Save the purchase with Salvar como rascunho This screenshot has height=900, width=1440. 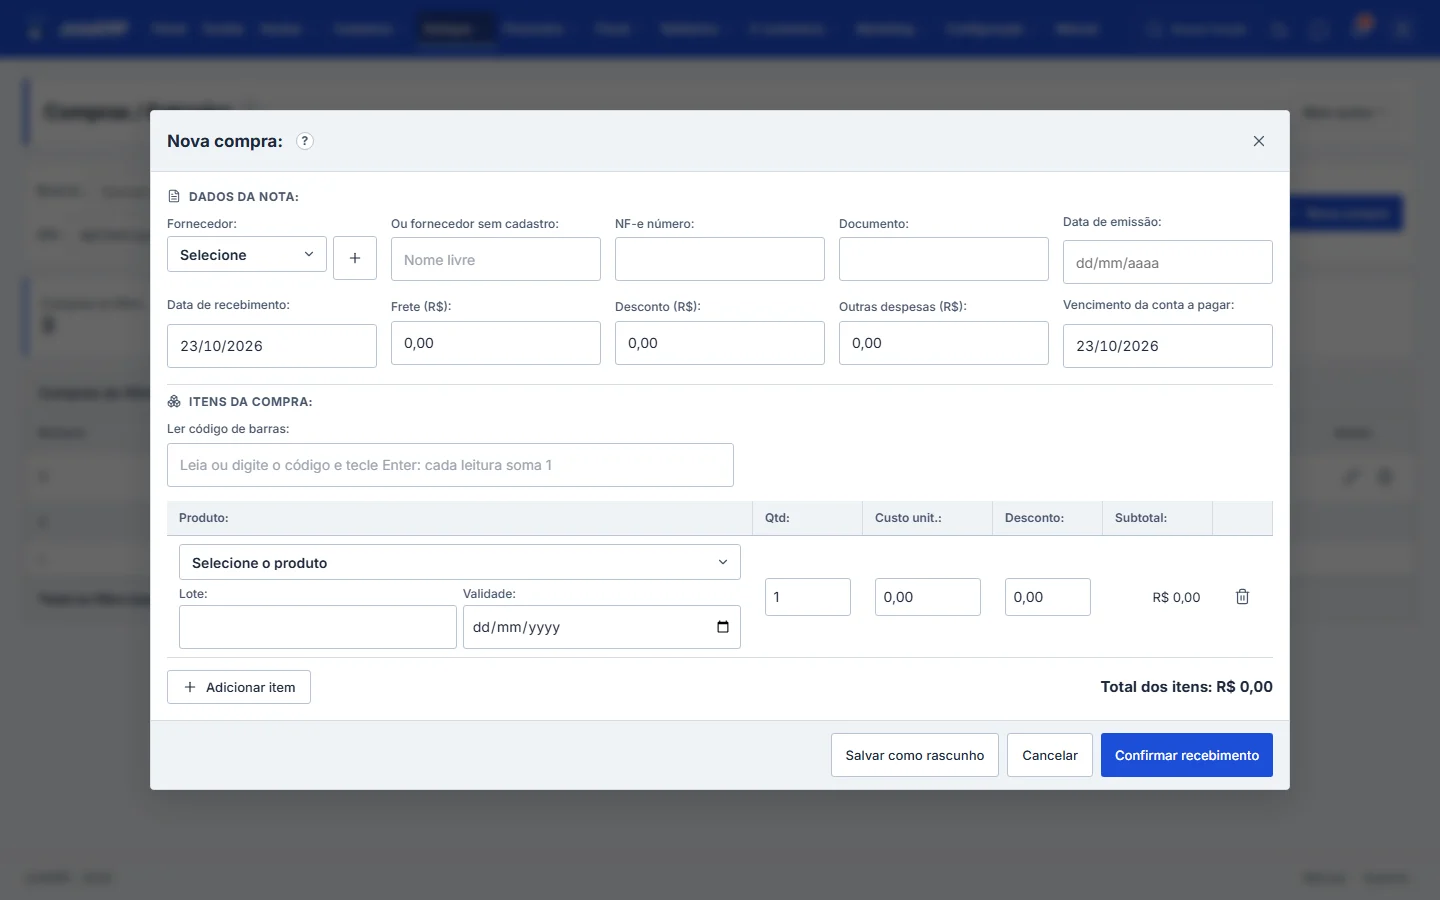pyautogui.click(x=915, y=755)
